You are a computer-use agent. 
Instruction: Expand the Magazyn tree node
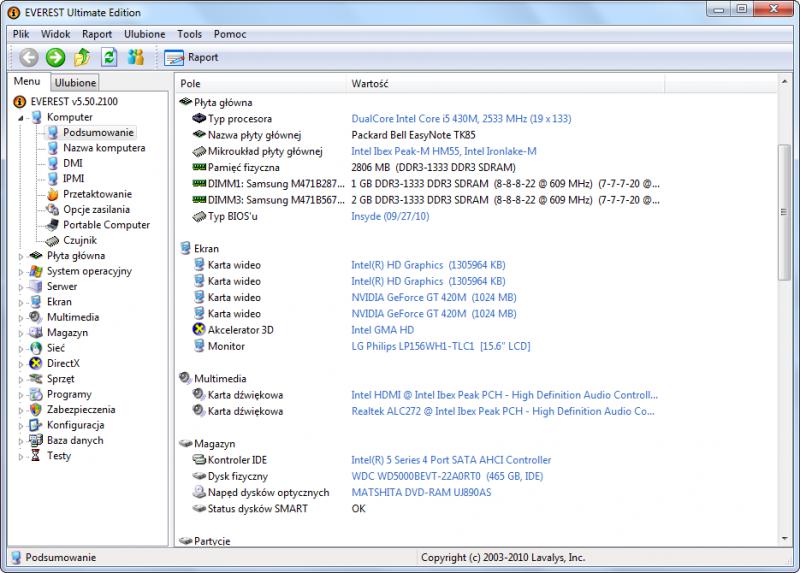pos(21,334)
